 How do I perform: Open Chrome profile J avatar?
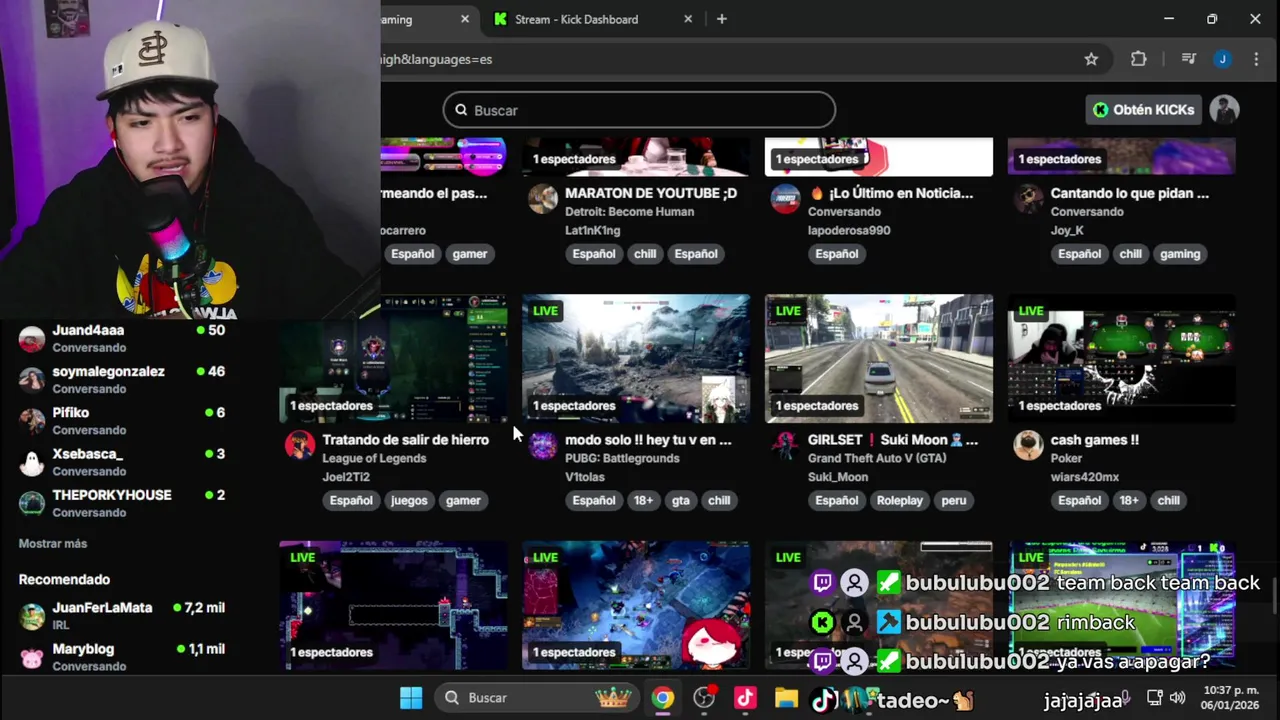1222,59
